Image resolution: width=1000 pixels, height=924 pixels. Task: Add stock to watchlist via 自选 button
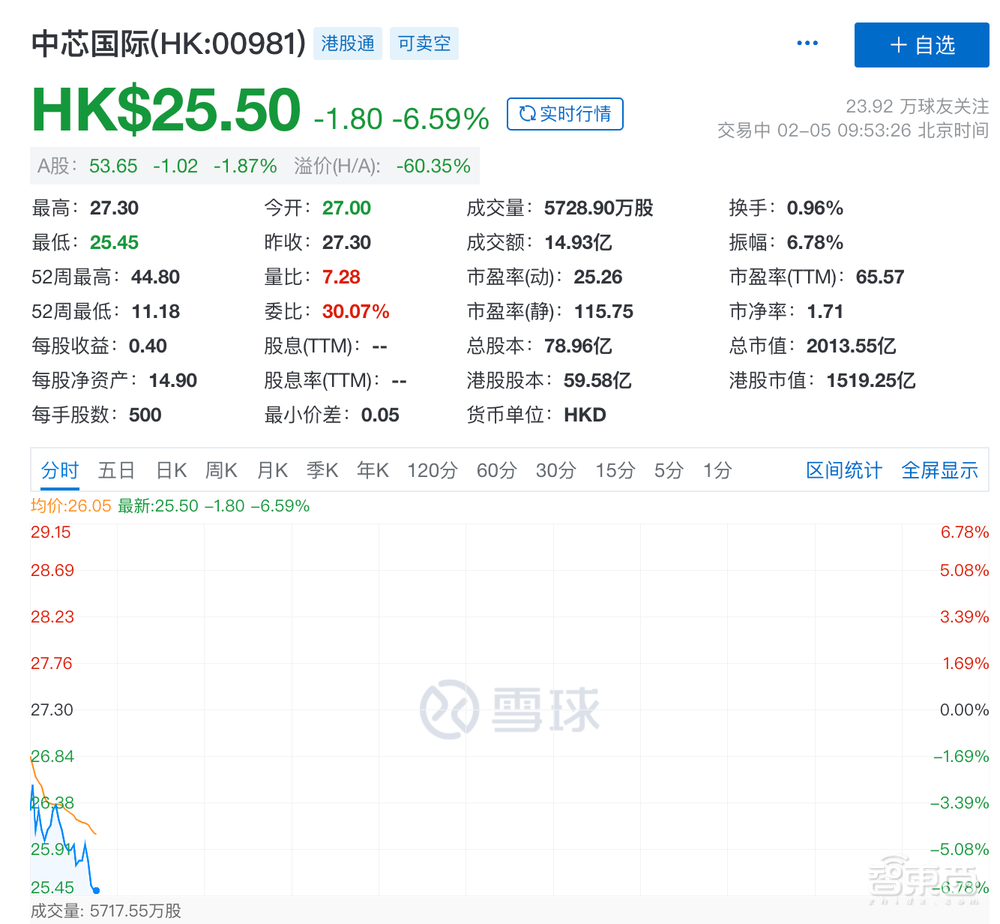click(x=921, y=44)
